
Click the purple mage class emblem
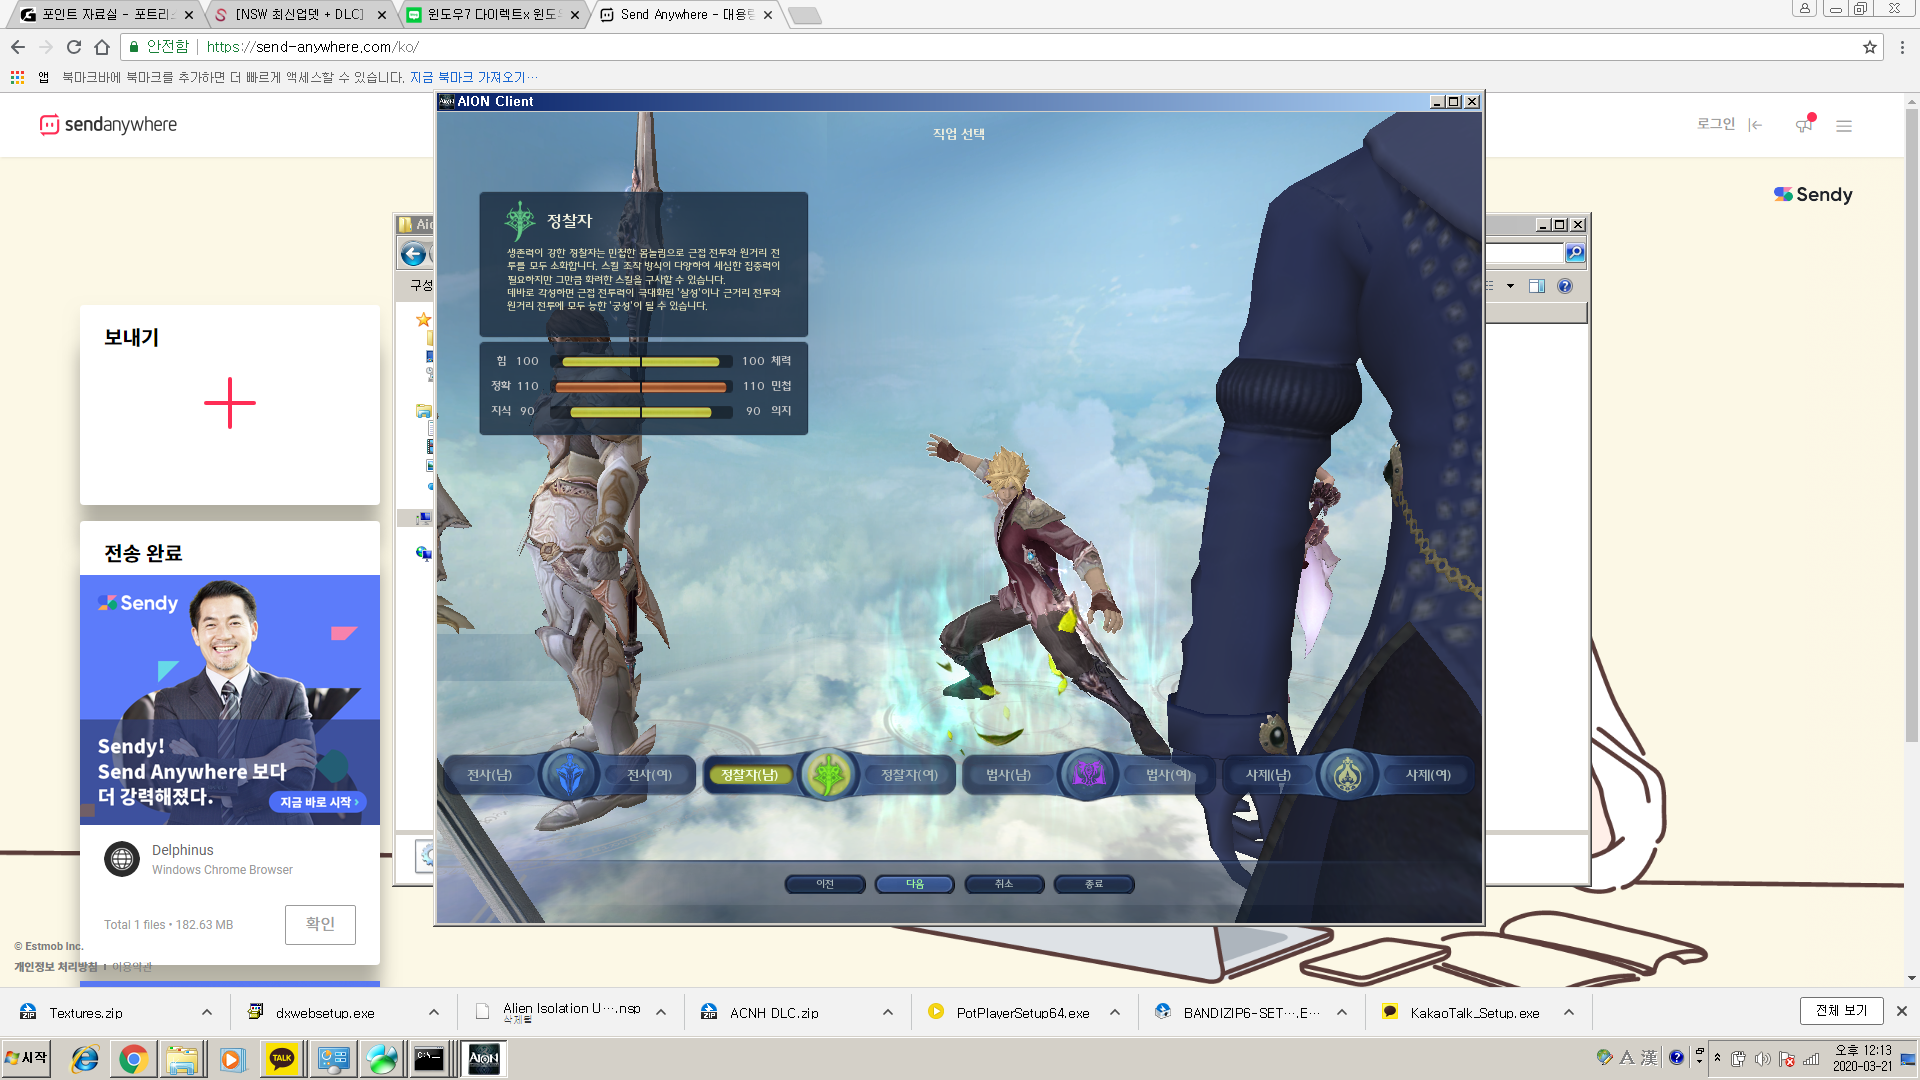click(1088, 775)
